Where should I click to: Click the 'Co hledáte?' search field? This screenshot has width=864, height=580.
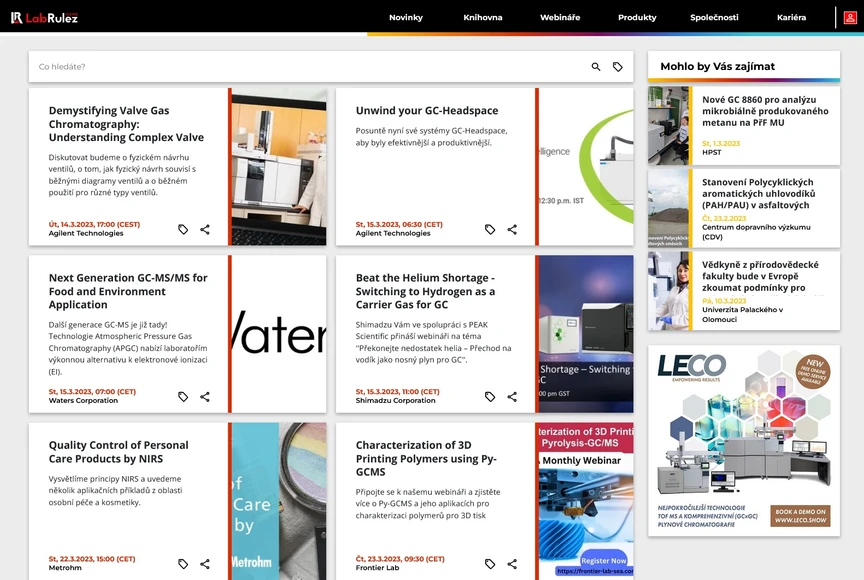(300, 64)
